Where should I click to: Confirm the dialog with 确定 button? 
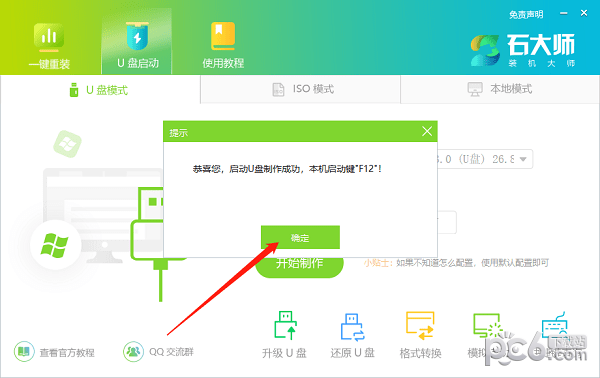pos(300,238)
